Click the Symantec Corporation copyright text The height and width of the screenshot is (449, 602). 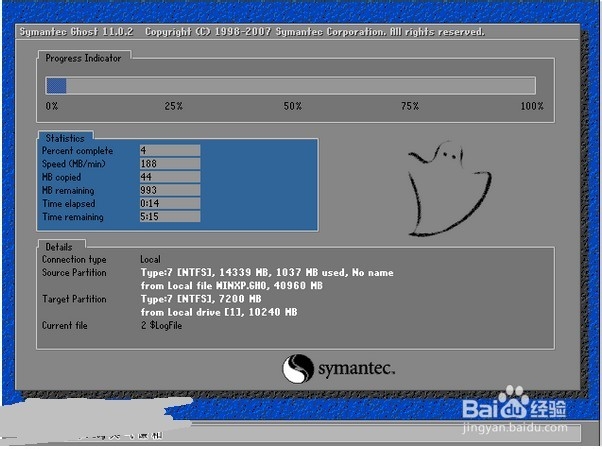[x=315, y=31]
